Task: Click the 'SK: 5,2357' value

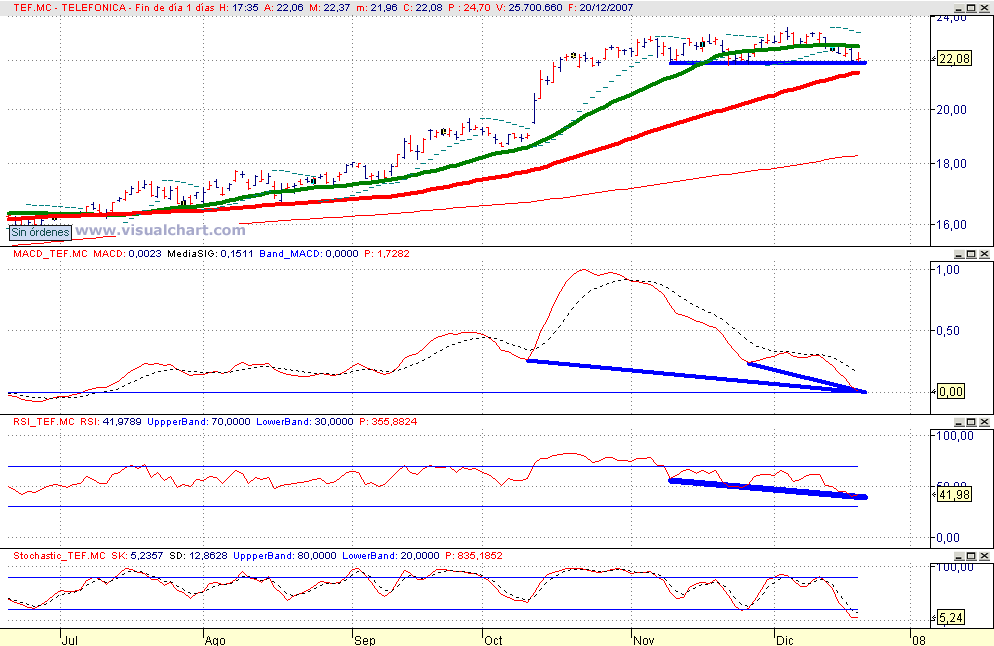Action: pos(138,556)
